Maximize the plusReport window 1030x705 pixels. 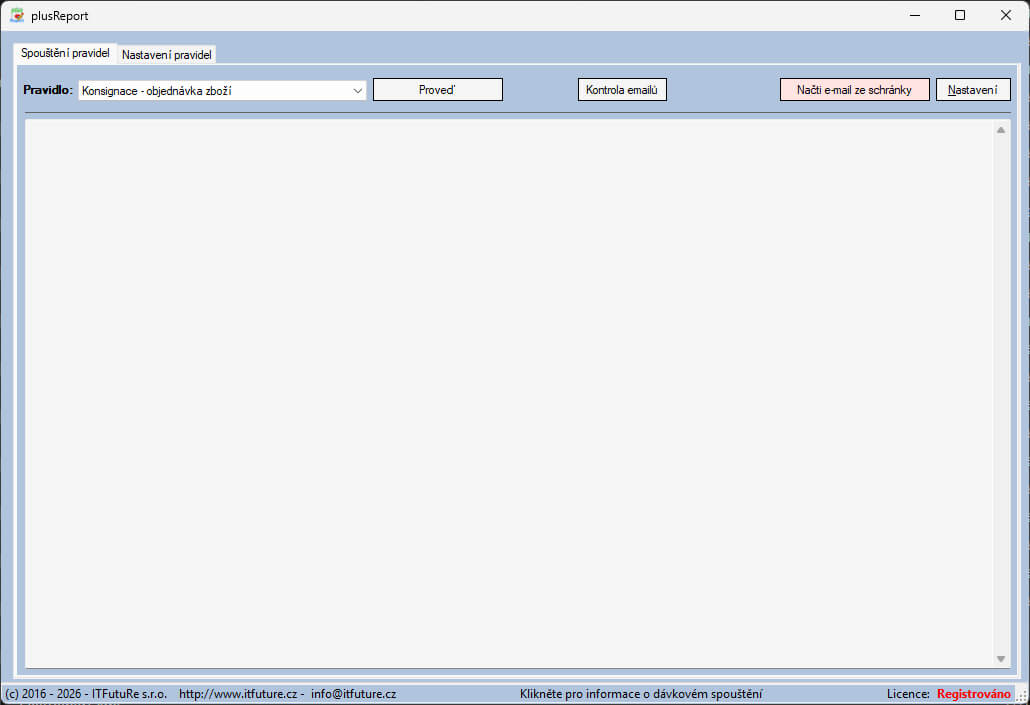(960, 15)
